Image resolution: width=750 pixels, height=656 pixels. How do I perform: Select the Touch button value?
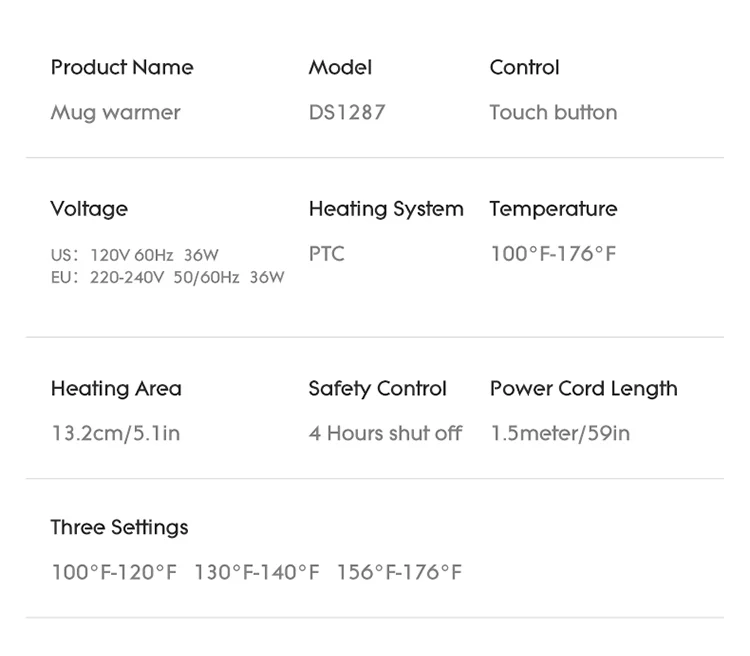(x=553, y=112)
